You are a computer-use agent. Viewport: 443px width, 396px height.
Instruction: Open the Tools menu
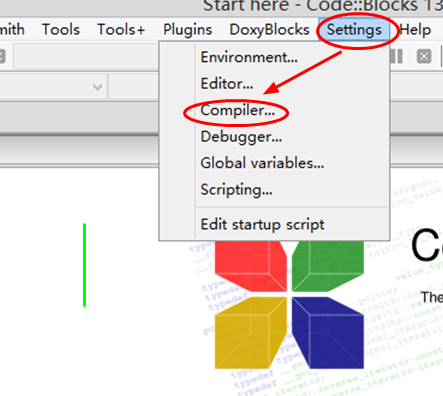pyautogui.click(x=61, y=30)
